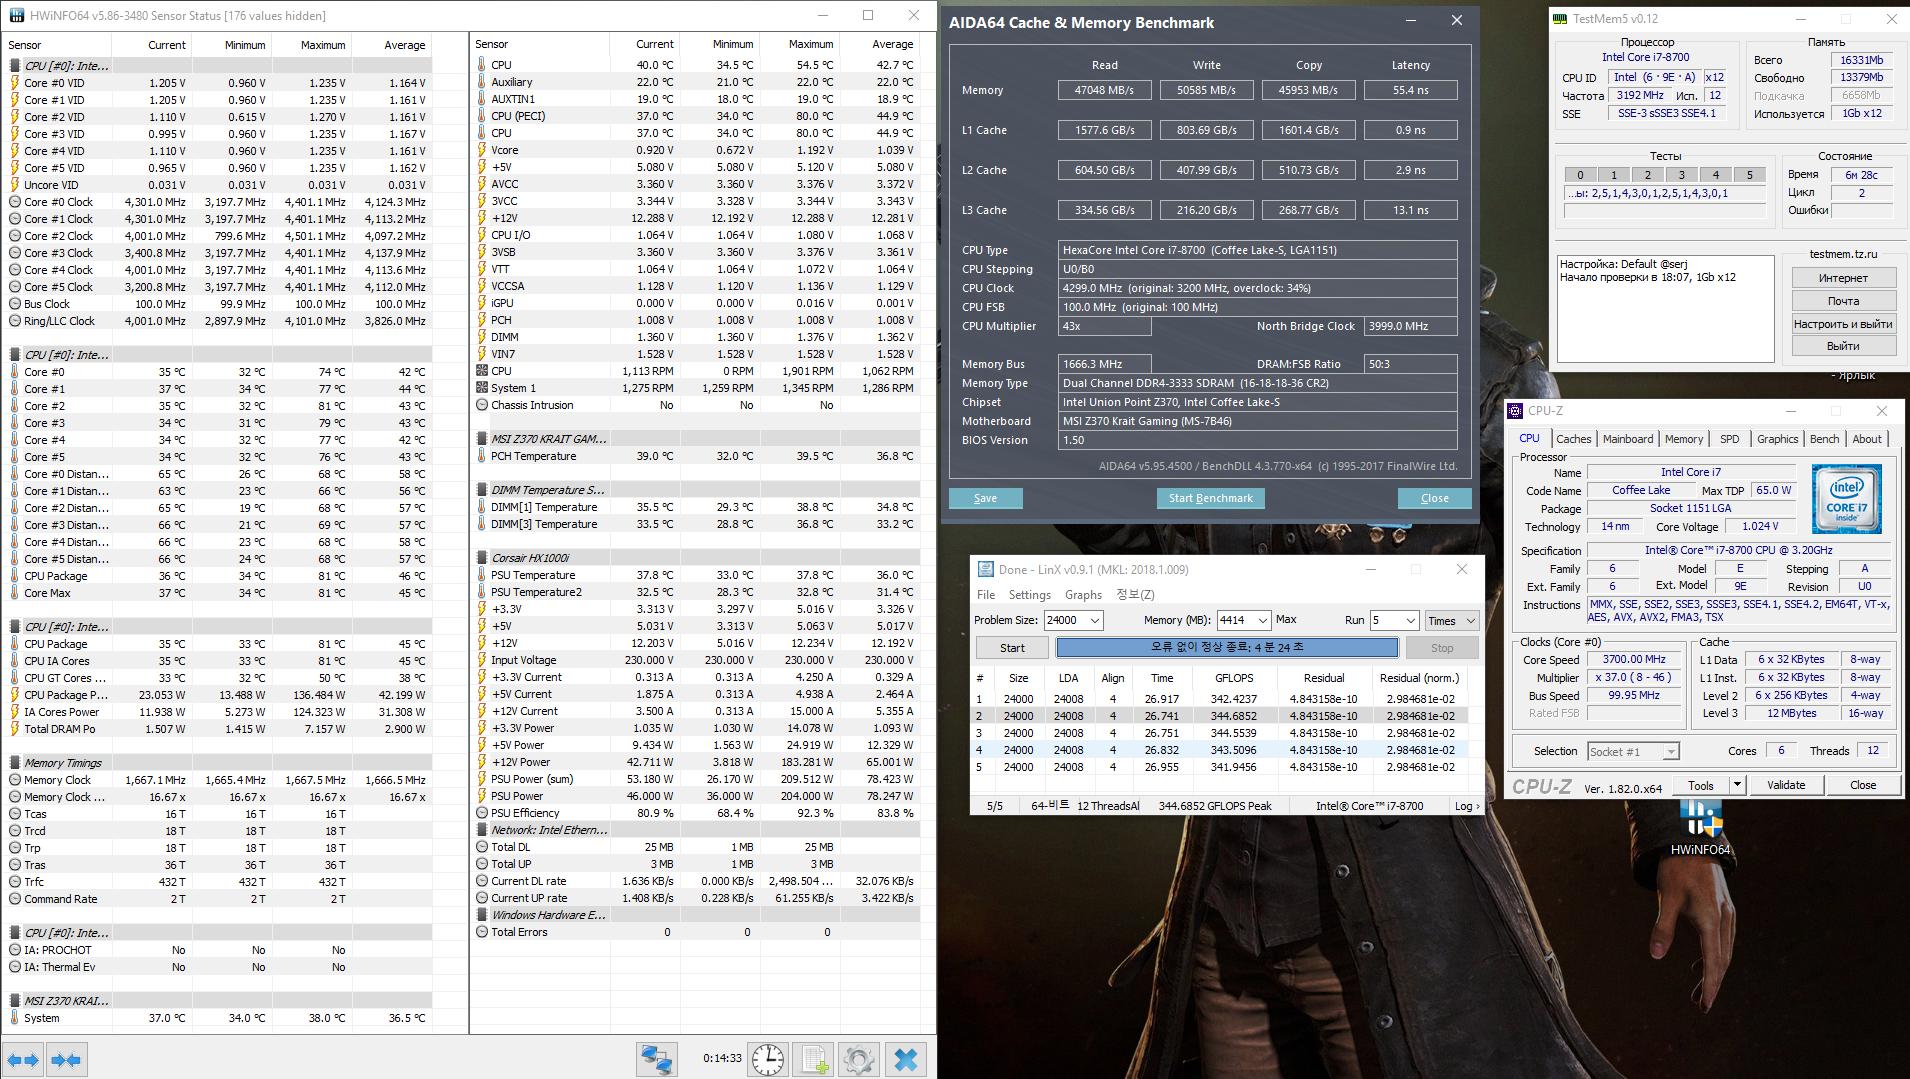Viewport: 1910px width, 1079px height.
Task: Click Core #0 VID voltage bolt icon
Action: (x=15, y=83)
